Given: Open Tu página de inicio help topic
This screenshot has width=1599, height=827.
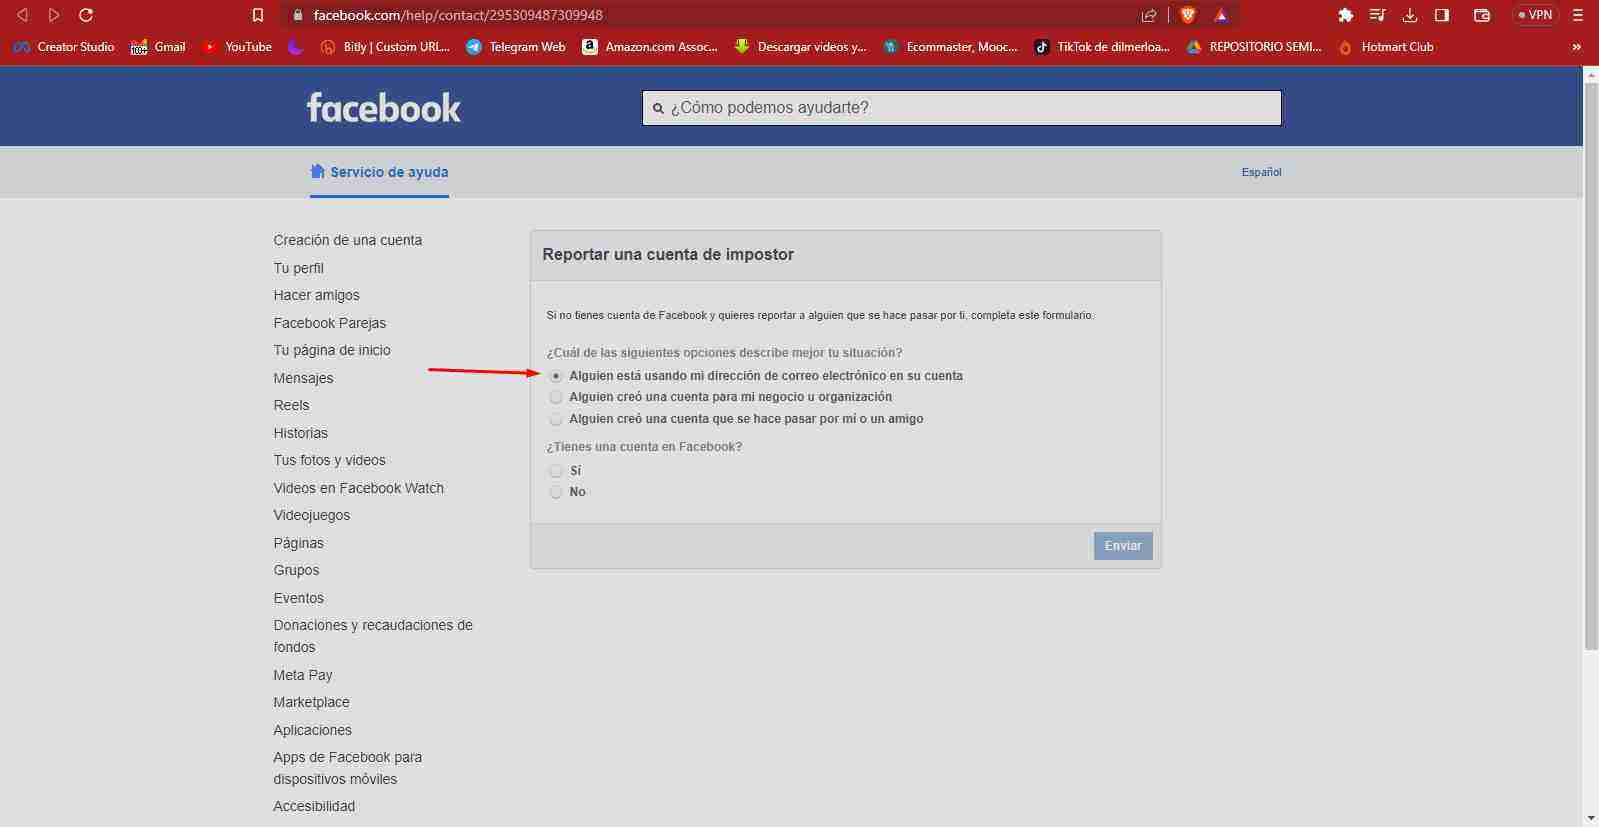Looking at the screenshot, I should 332,350.
